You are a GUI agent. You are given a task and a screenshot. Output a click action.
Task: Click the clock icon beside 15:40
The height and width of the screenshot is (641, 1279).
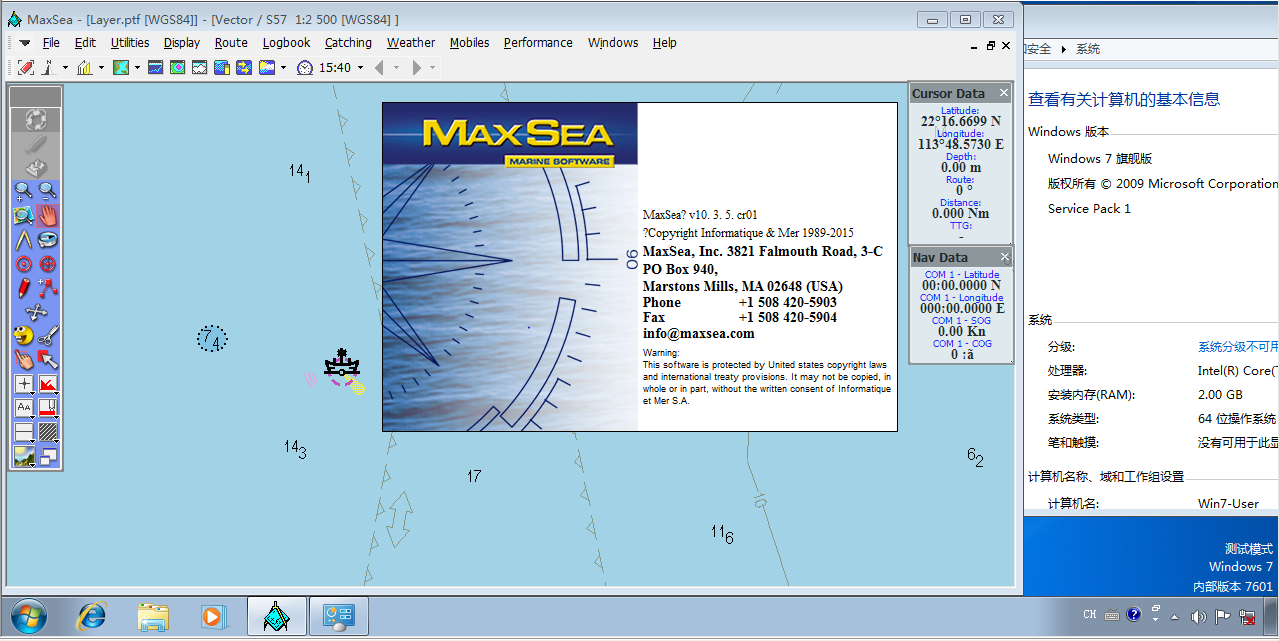coord(305,67)
